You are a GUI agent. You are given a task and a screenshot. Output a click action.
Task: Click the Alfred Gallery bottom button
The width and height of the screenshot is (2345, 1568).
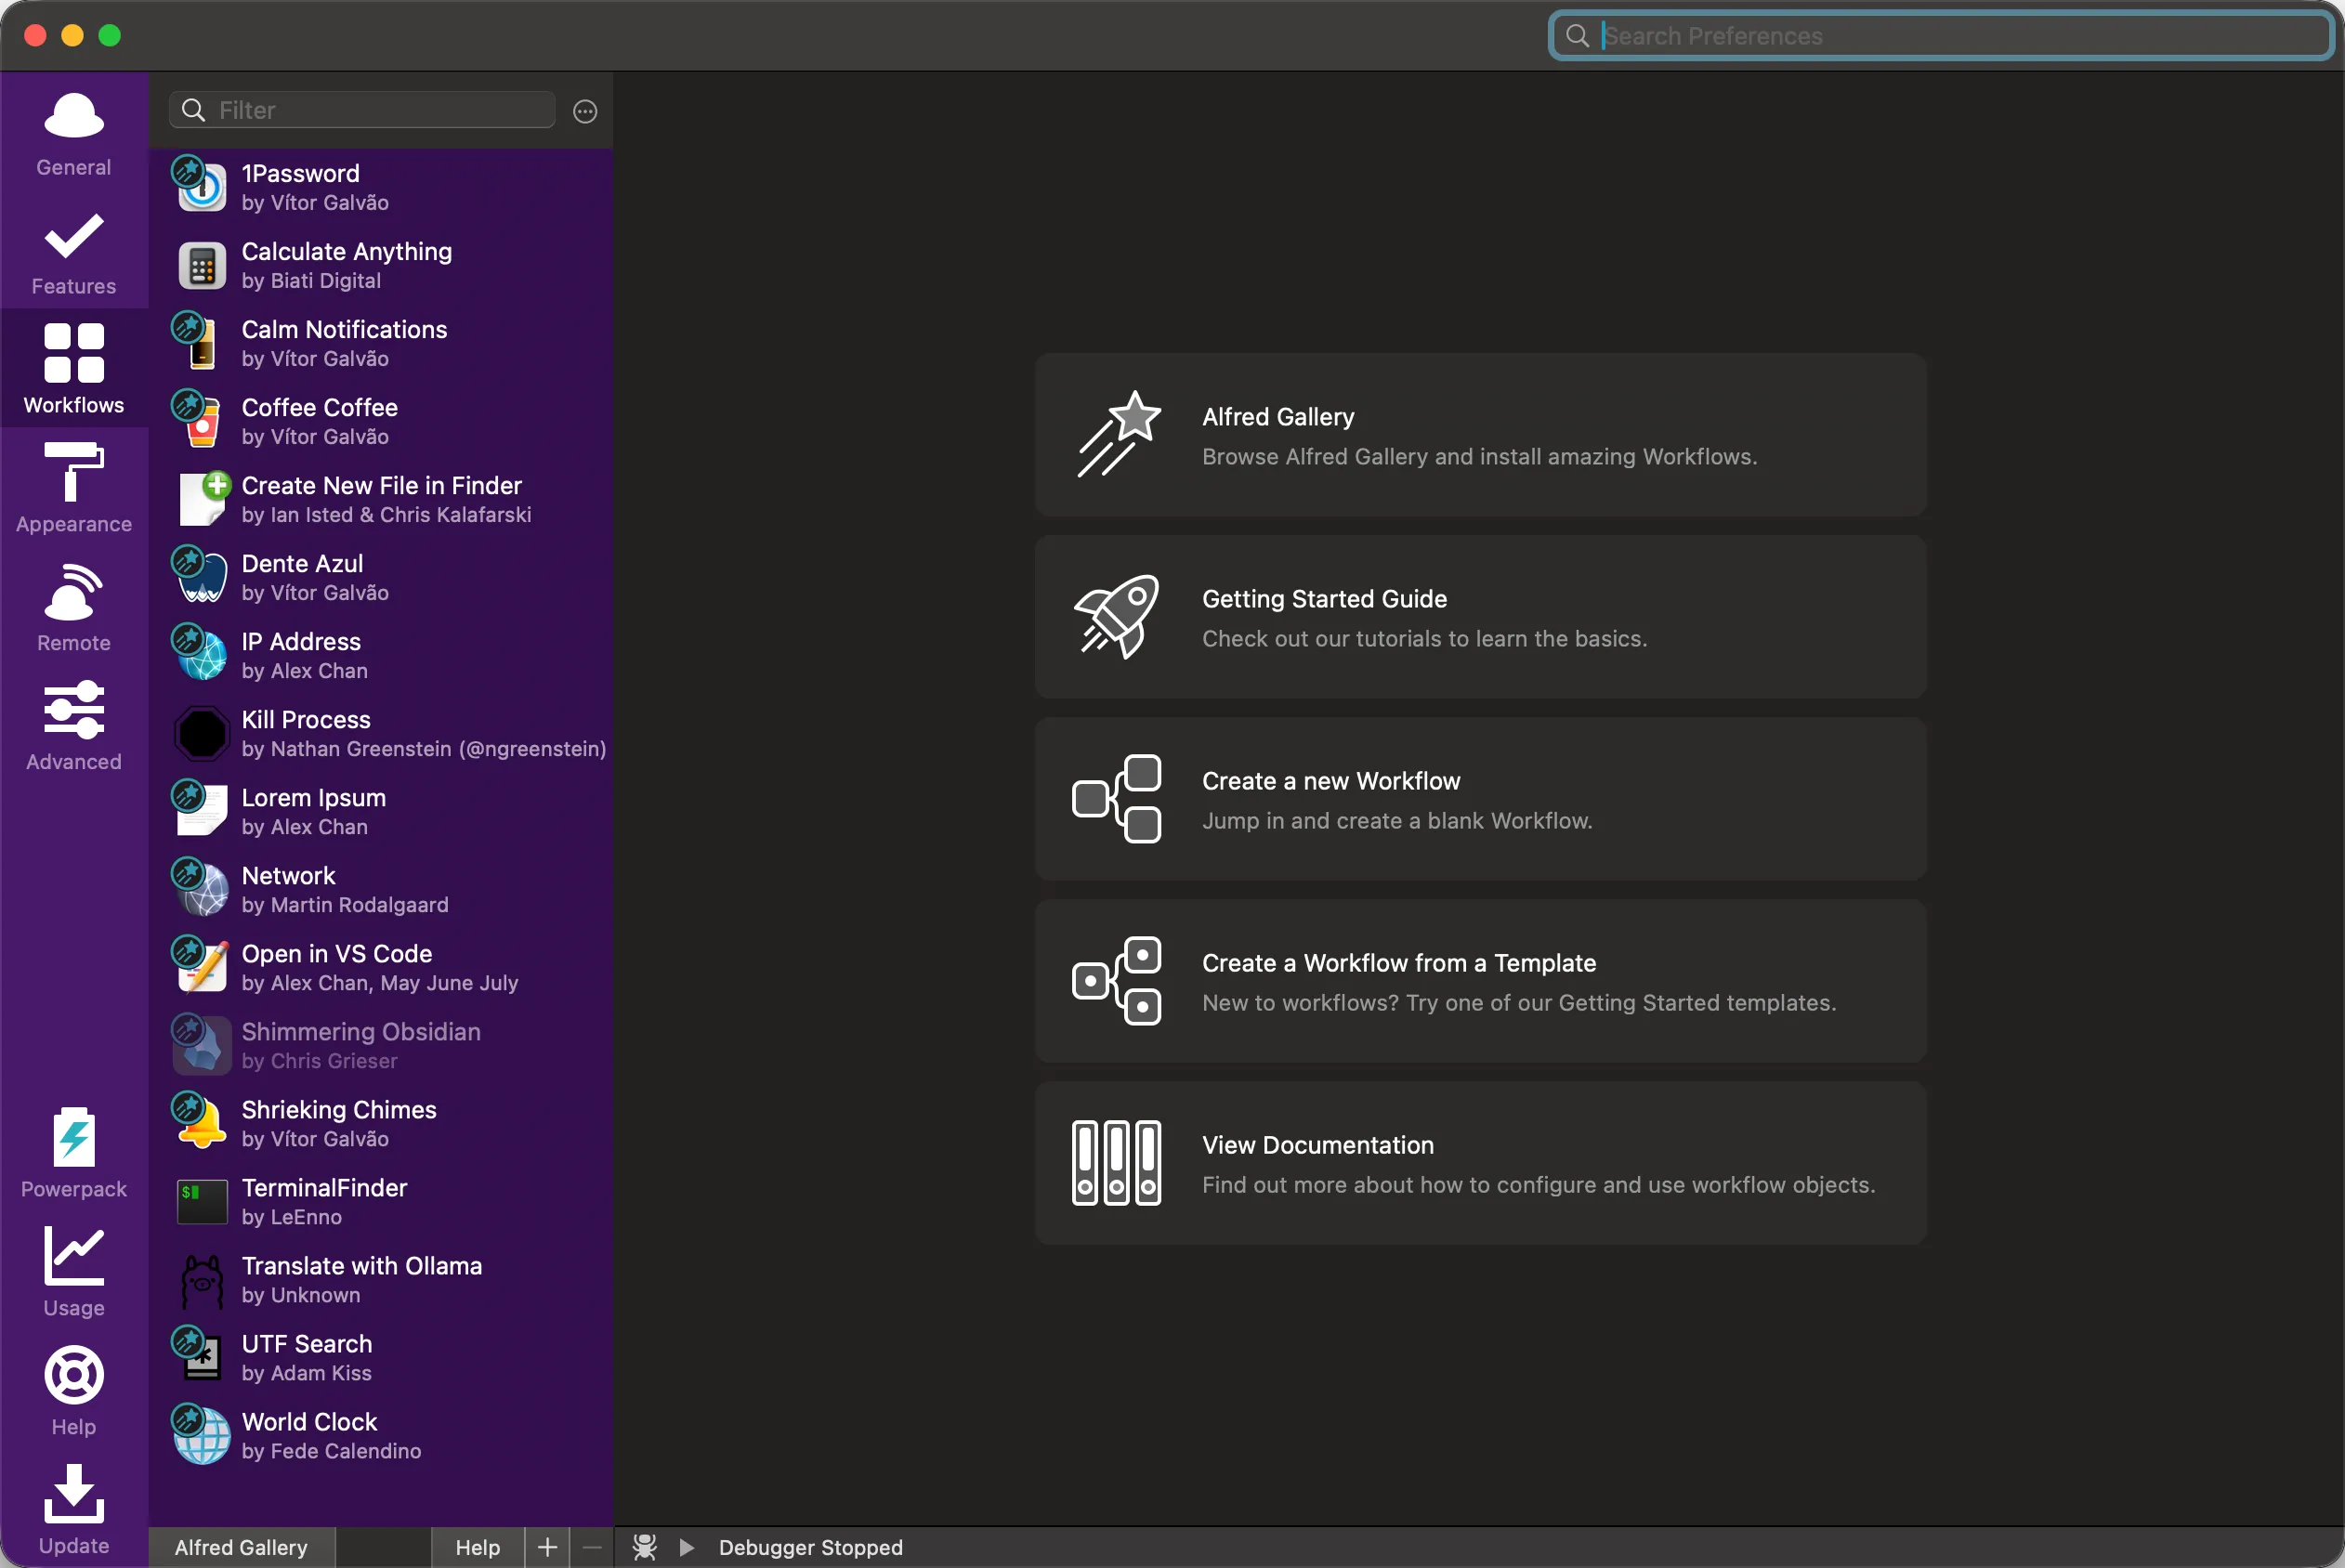(241, 1547)
